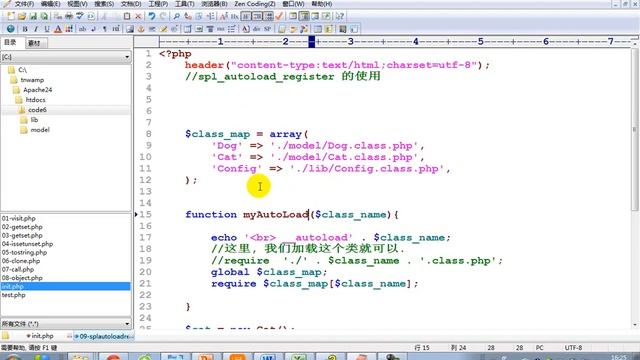Insert heading (H1) tag icon

[116, 29]
